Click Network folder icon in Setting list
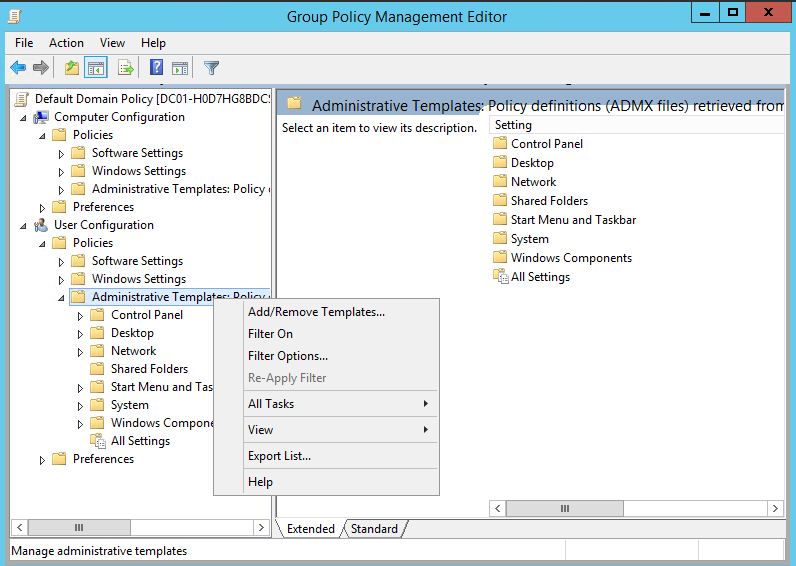 pyautogui.click(x=500, y=181)
